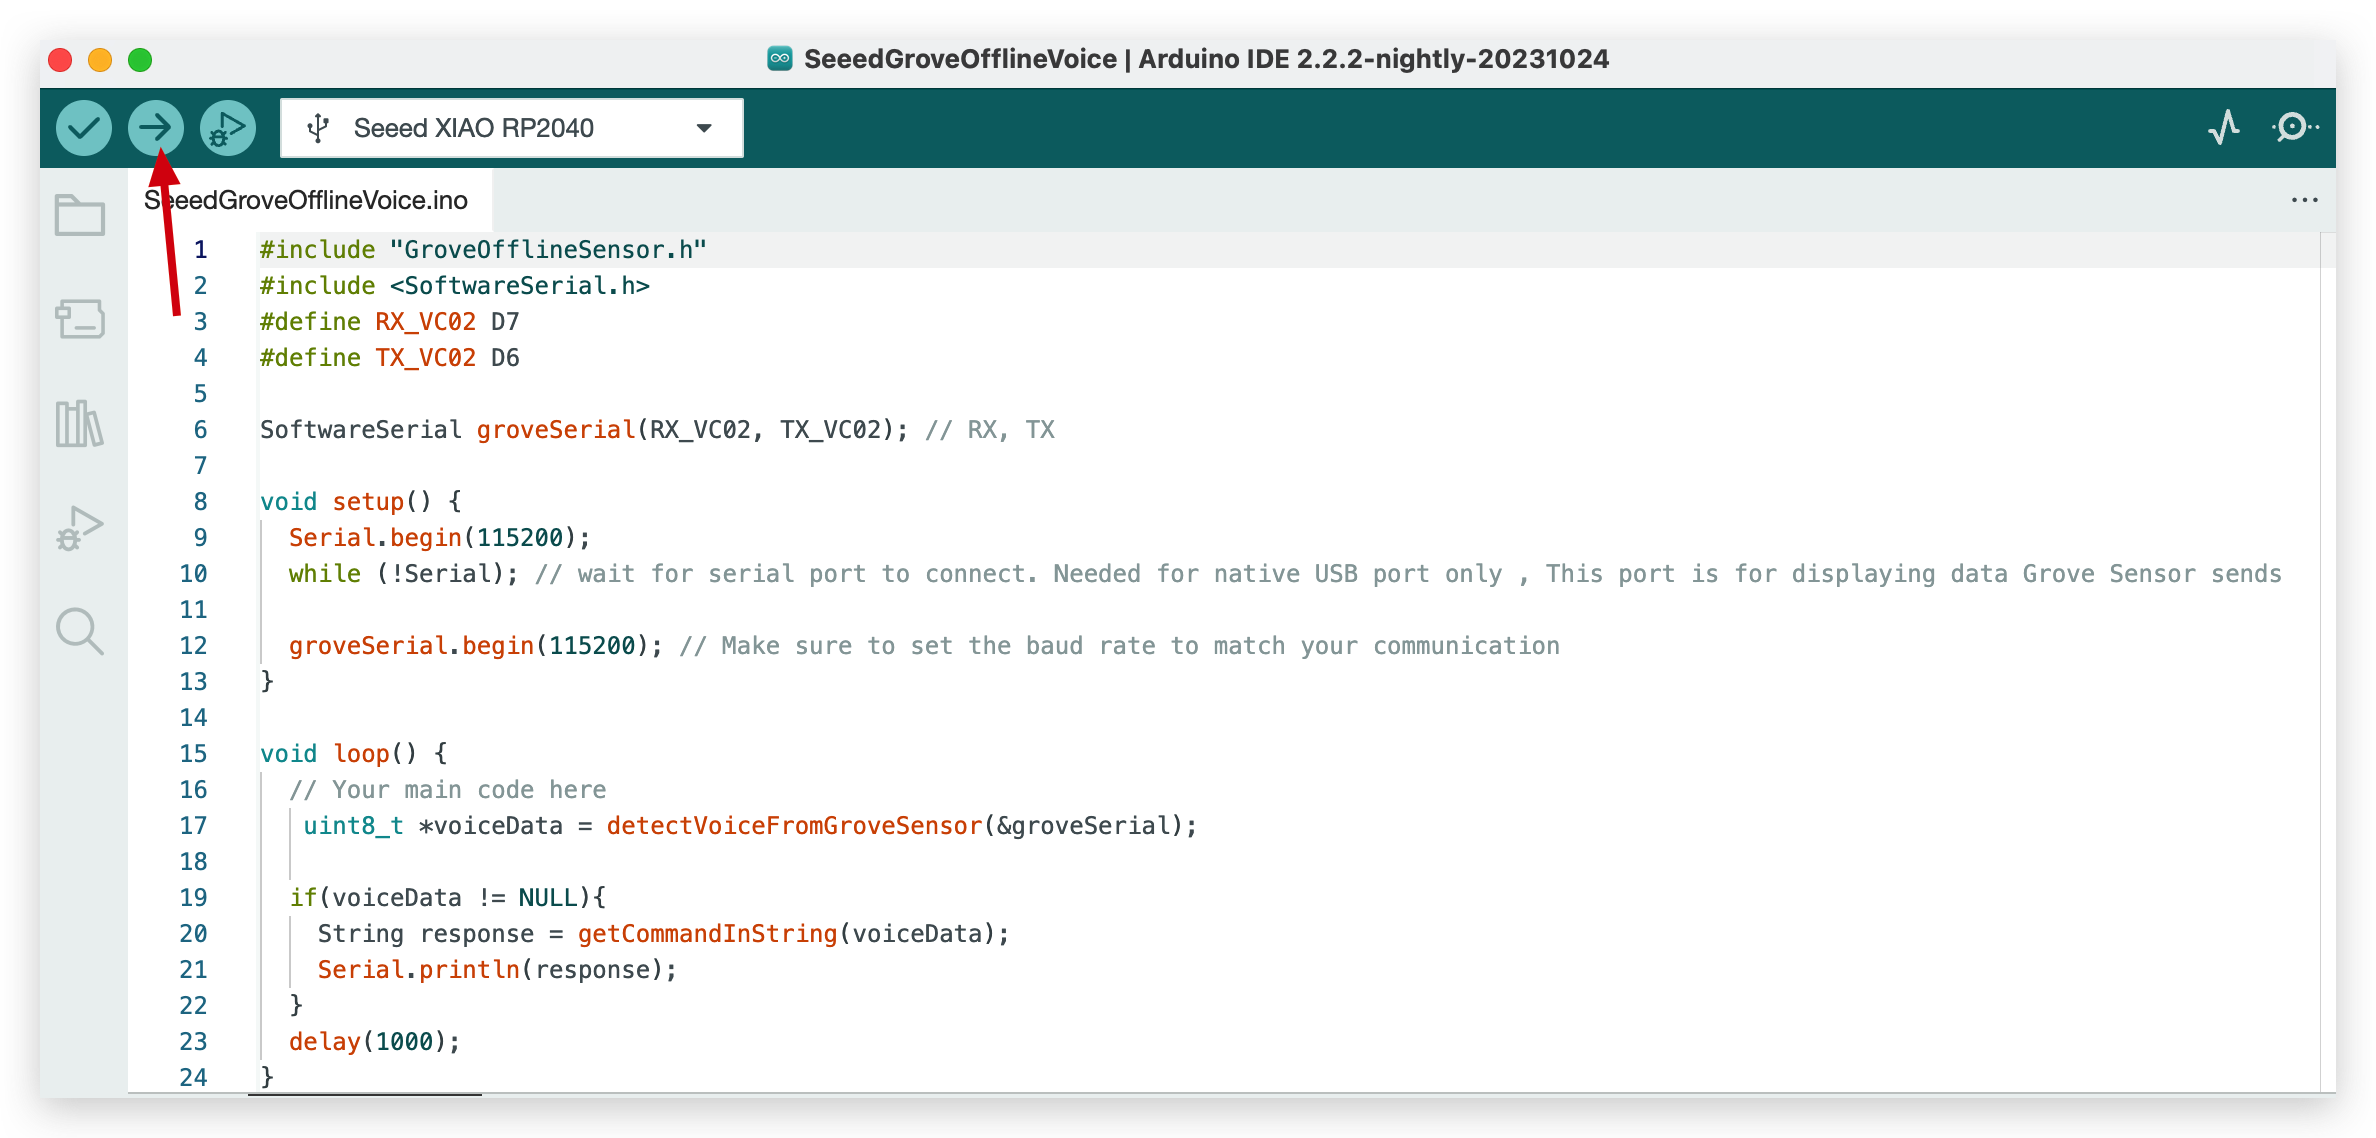The height and width of the screenshot is (1138, 2376).
Task: Open the Serial Monitor
Action: pos(2295,128)
